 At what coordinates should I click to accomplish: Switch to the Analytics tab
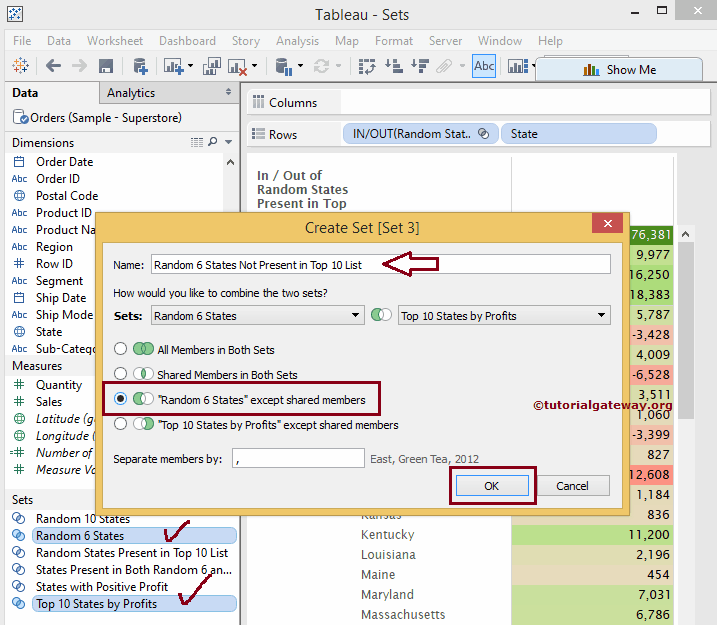click(x=131, y=93)
